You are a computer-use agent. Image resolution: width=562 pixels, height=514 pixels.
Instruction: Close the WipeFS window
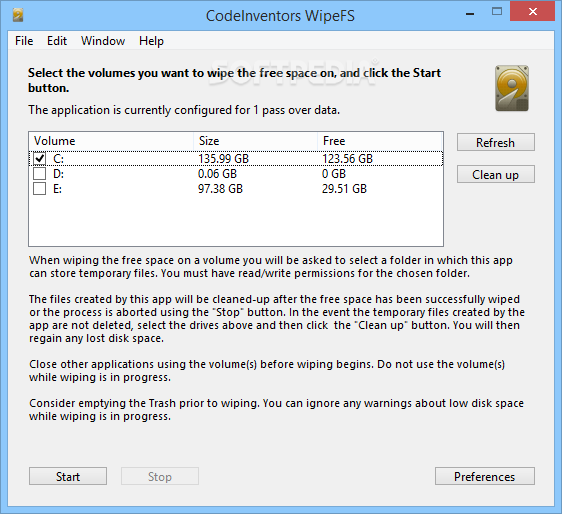pyautogui.click(x=533, y=11)
